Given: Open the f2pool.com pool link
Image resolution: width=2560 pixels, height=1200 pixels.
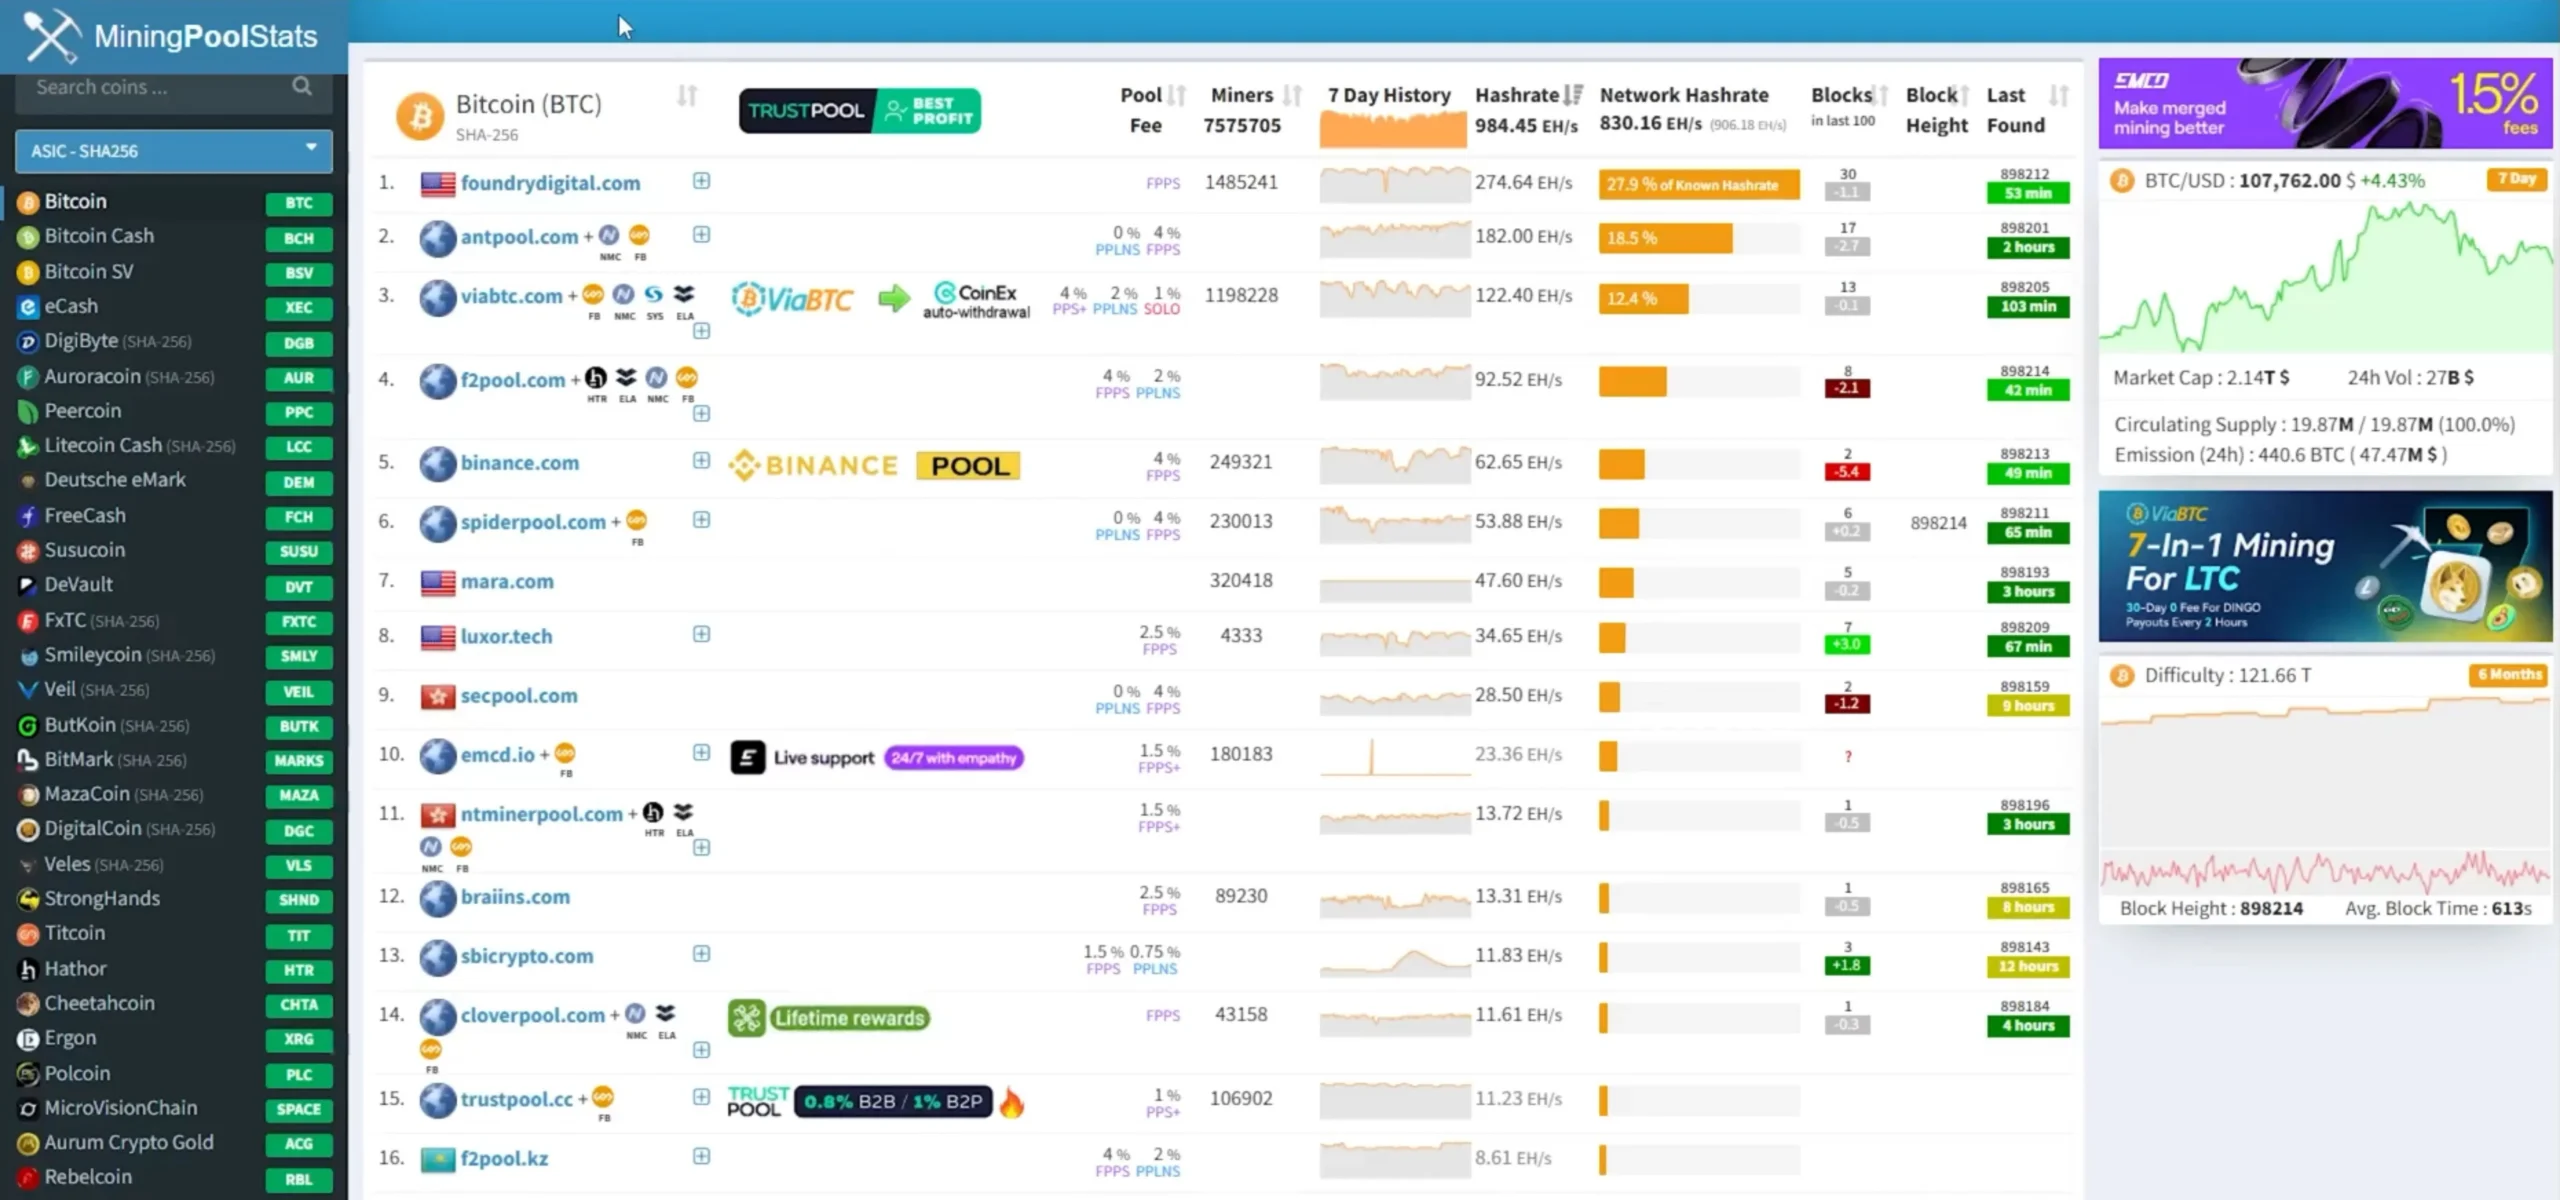Looking at the screenshot, I should pos(513,380).
